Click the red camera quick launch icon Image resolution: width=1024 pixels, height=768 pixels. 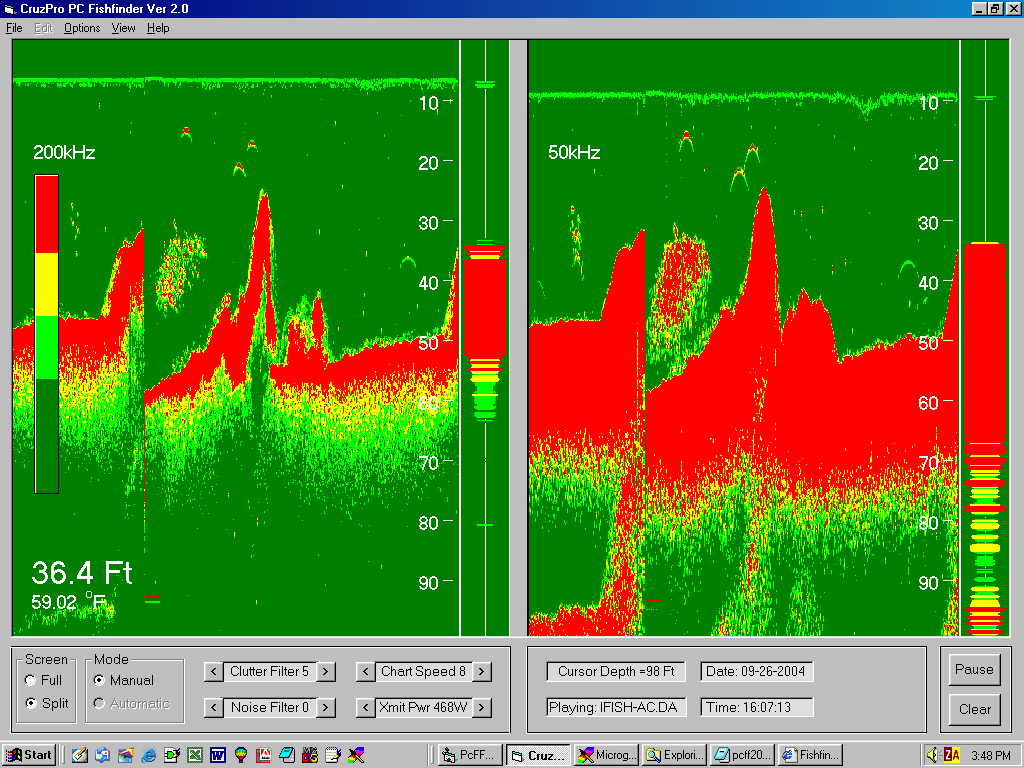pos(310,756)
